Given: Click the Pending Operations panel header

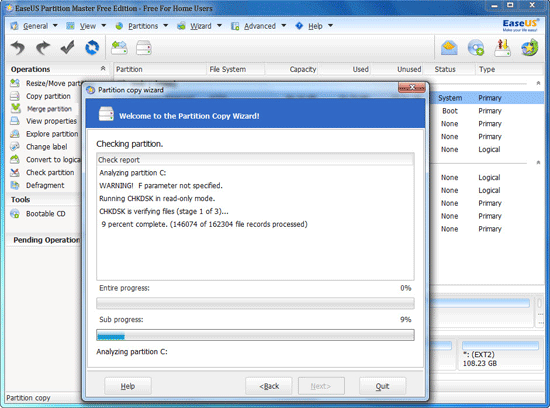Looking at the screenshot, I should [x=43, y=240].
